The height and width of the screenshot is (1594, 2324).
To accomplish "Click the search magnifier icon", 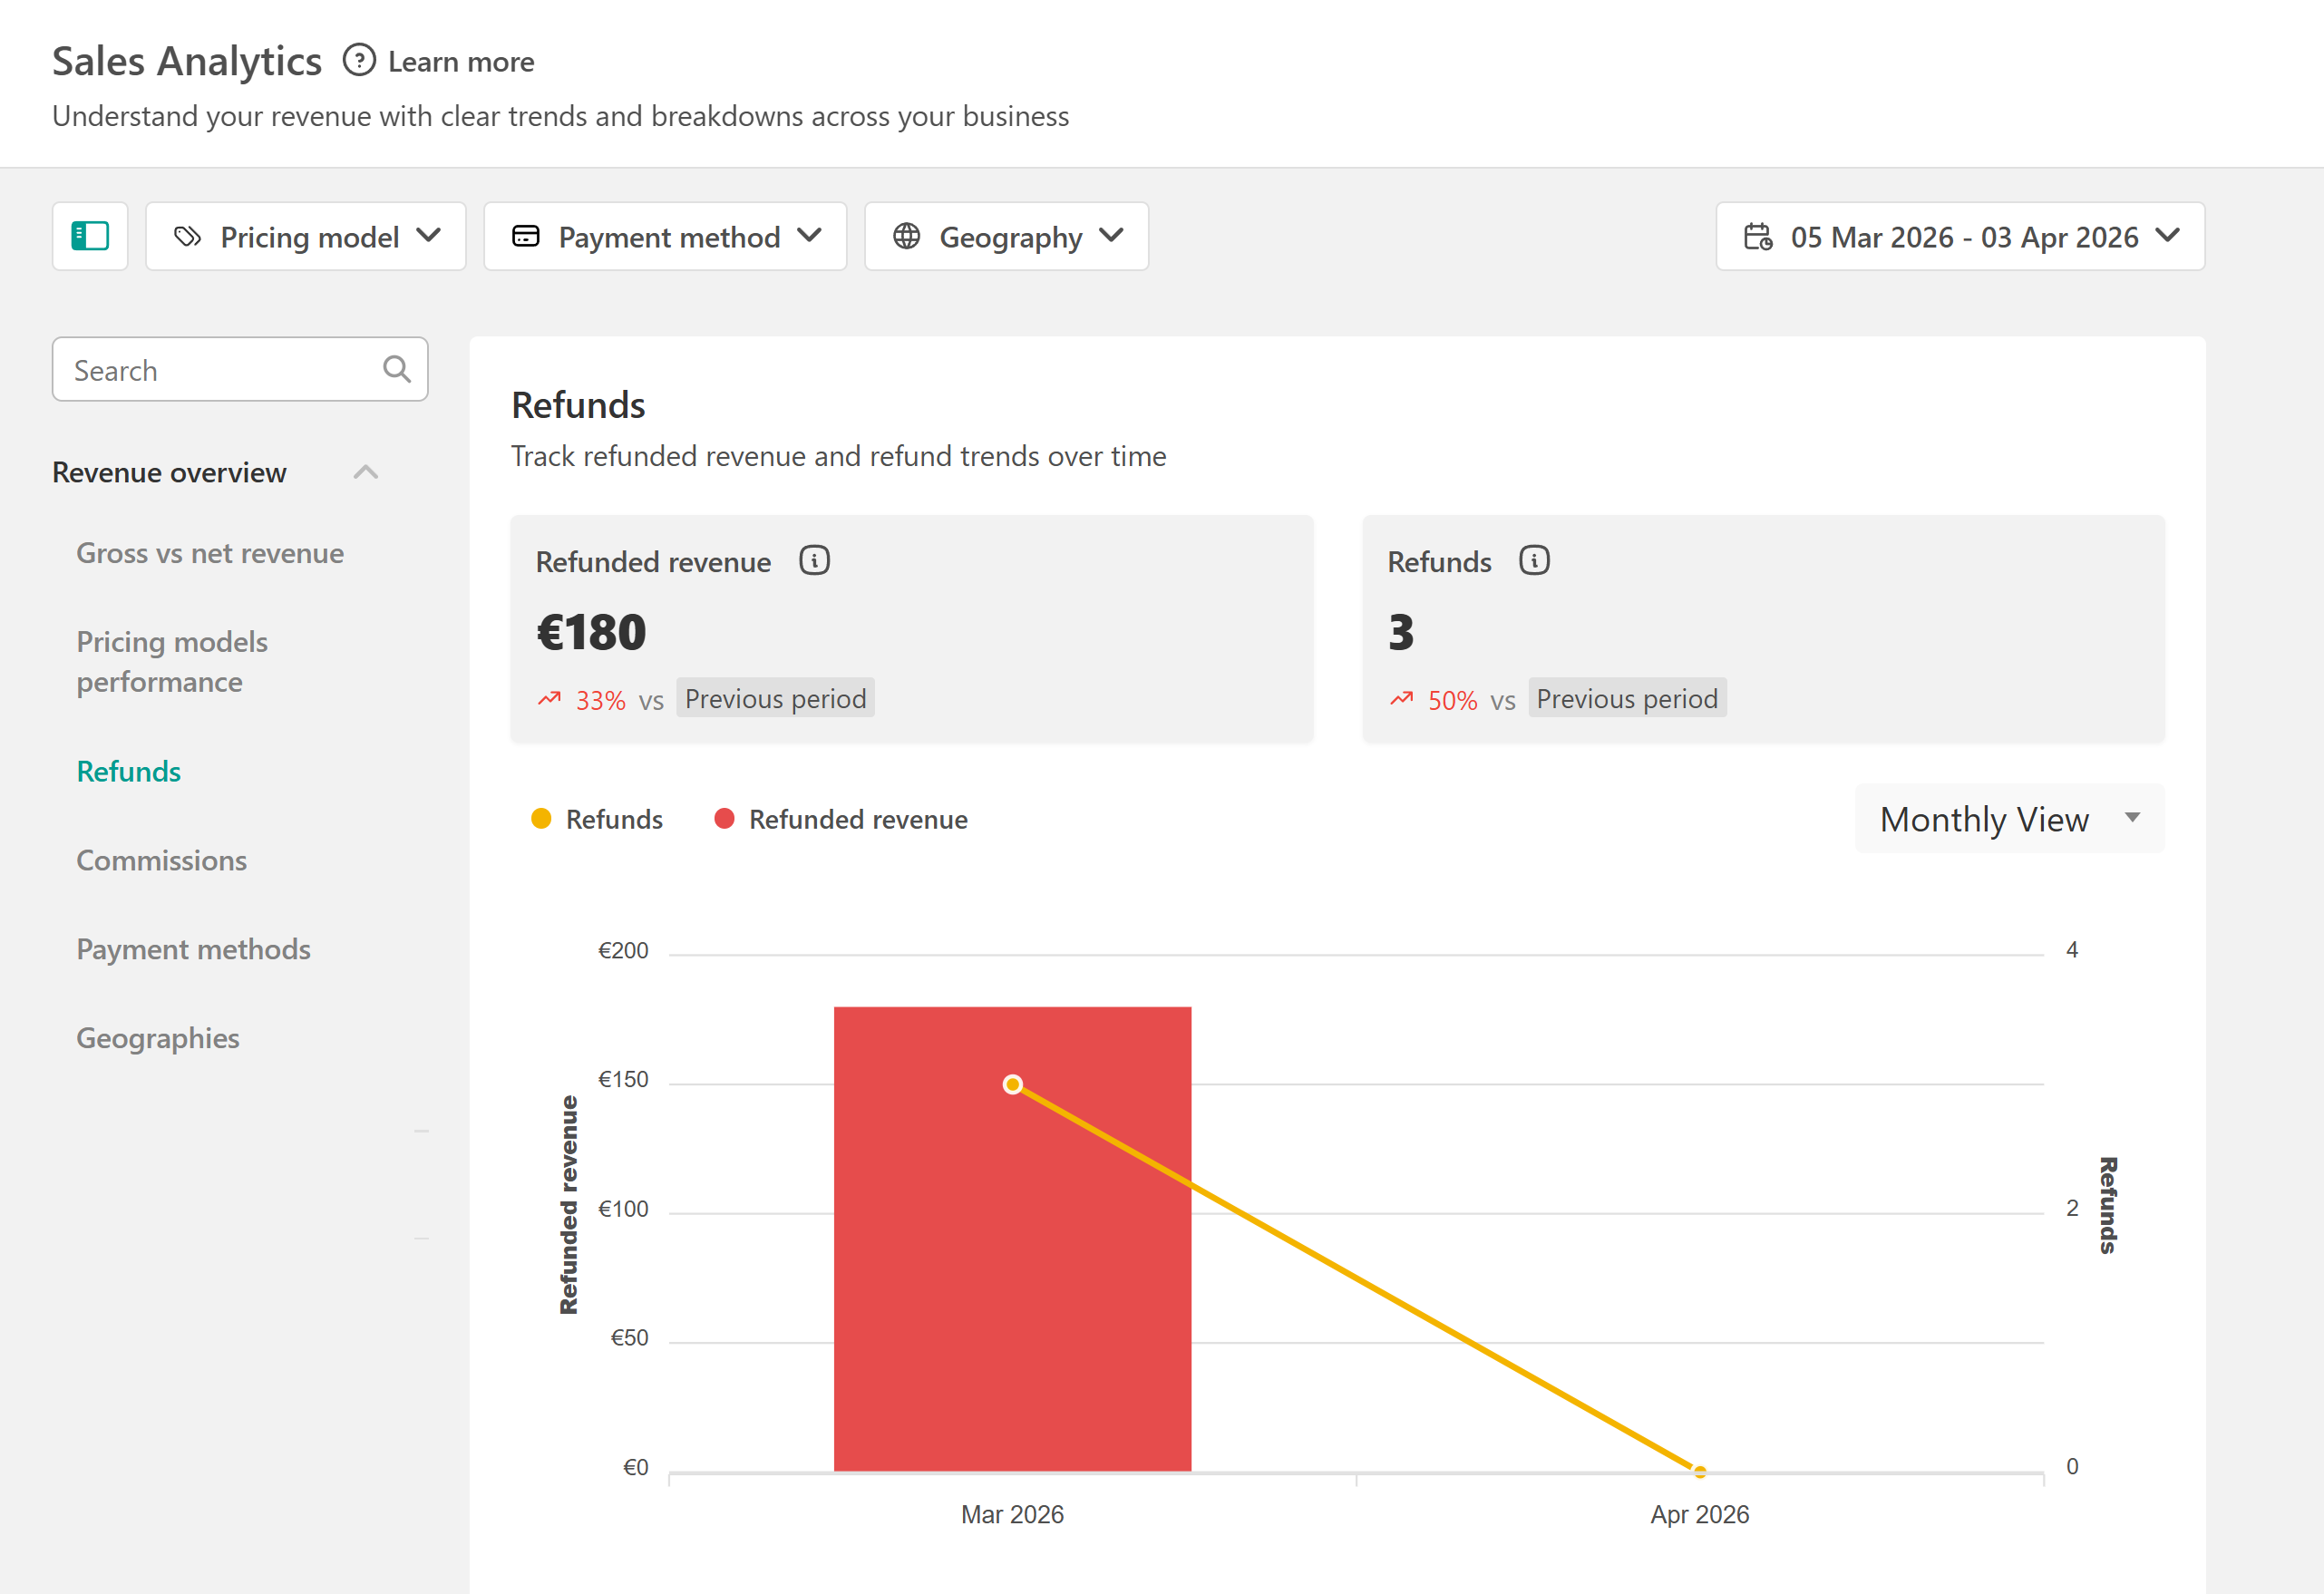I will (397, 370).
